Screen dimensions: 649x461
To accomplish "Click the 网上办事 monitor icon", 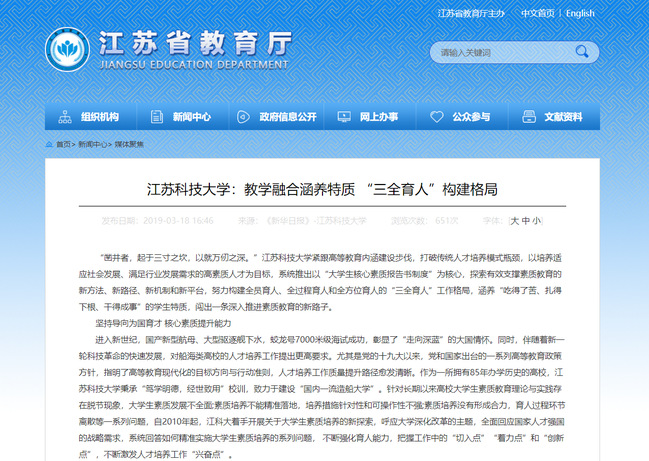I will [345, 117].
